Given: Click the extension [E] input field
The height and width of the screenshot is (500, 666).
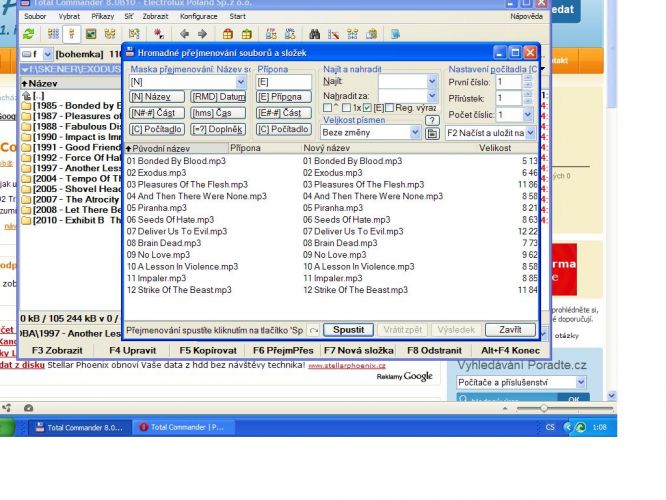Looking at the screenshot, I should 283,82.
